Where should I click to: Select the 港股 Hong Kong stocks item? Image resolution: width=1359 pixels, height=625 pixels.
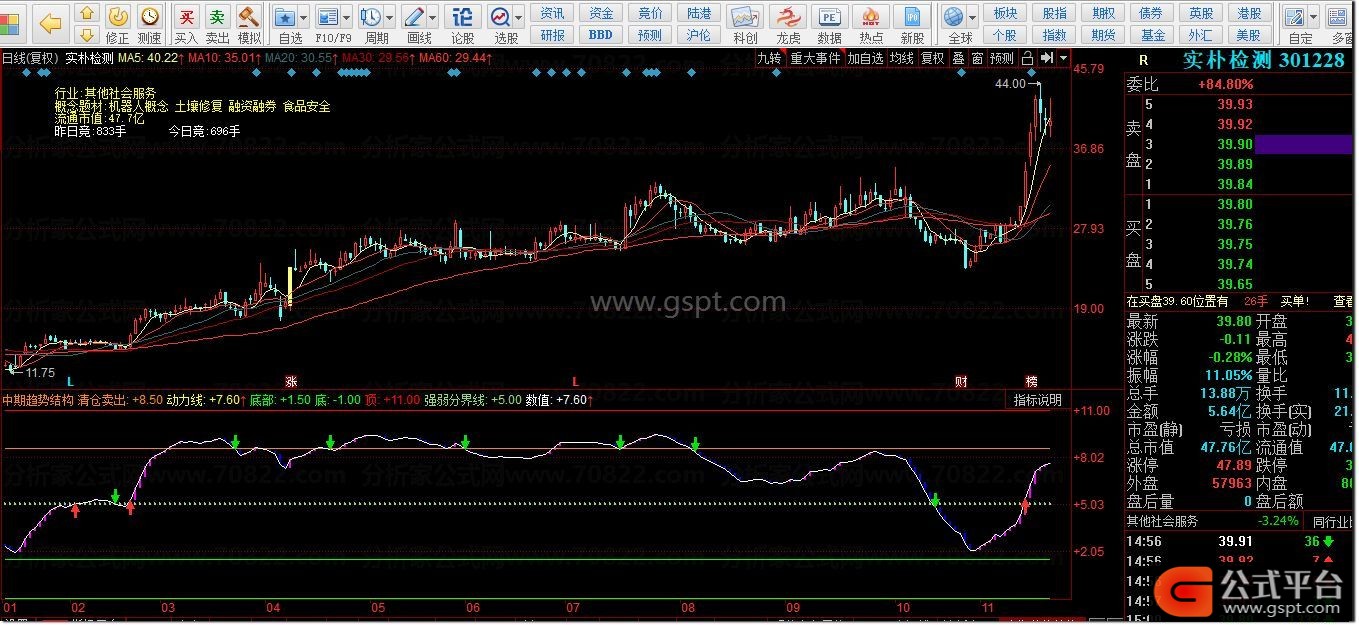click(1248, 13)
